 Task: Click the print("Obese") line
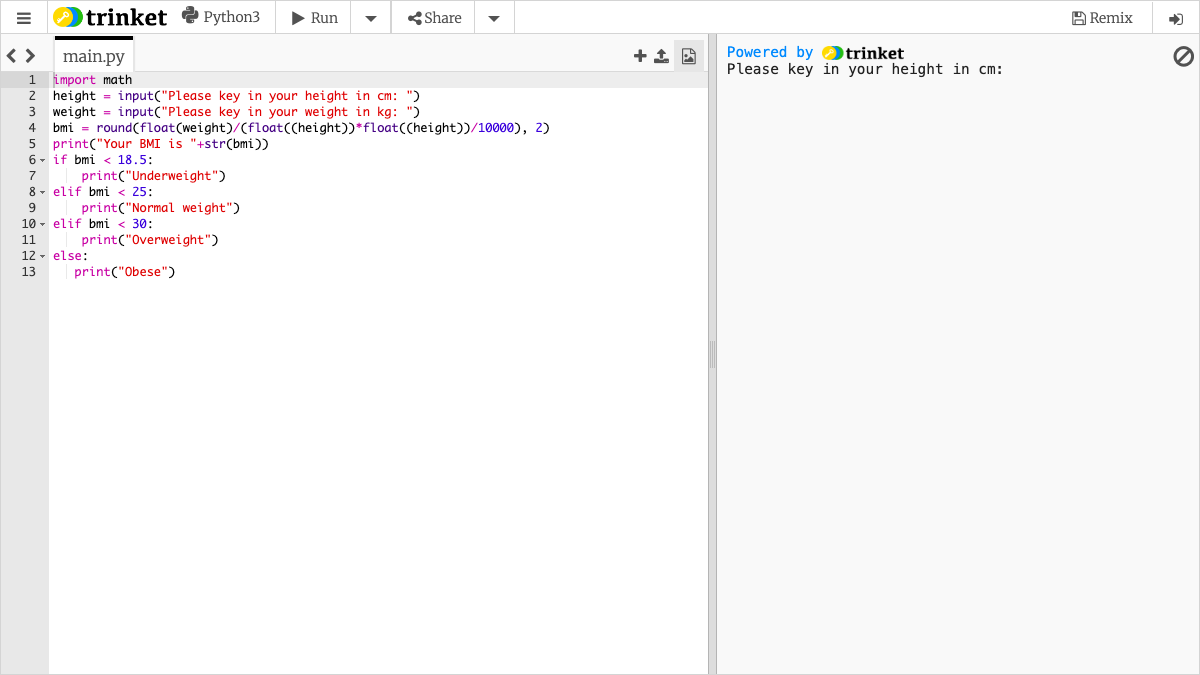125,272
